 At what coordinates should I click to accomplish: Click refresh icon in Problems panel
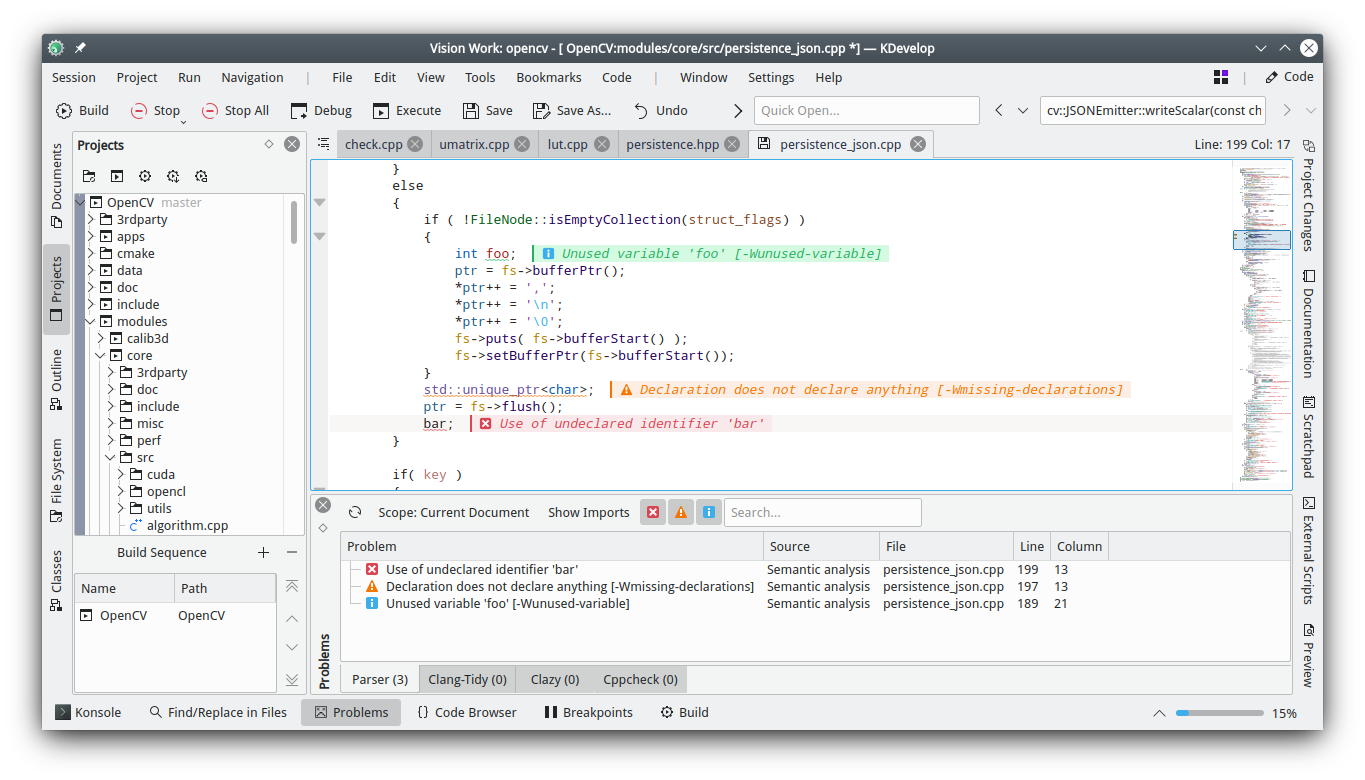pos(355,512)
